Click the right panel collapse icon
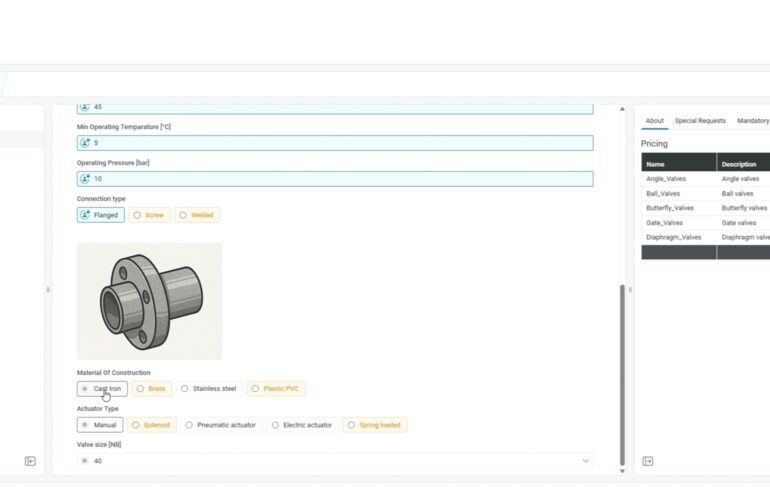Screen dimensions: 770x500 tap(648, 461)
